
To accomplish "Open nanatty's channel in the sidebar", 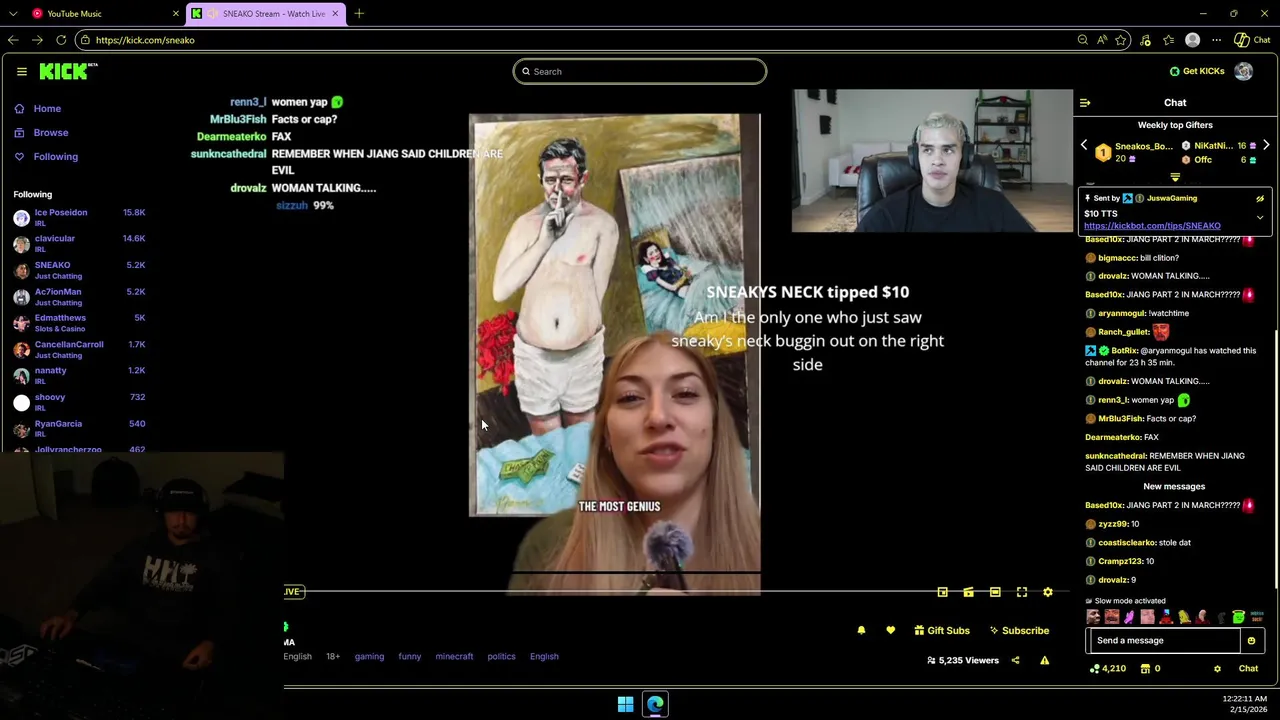I will tap(79, 375).
